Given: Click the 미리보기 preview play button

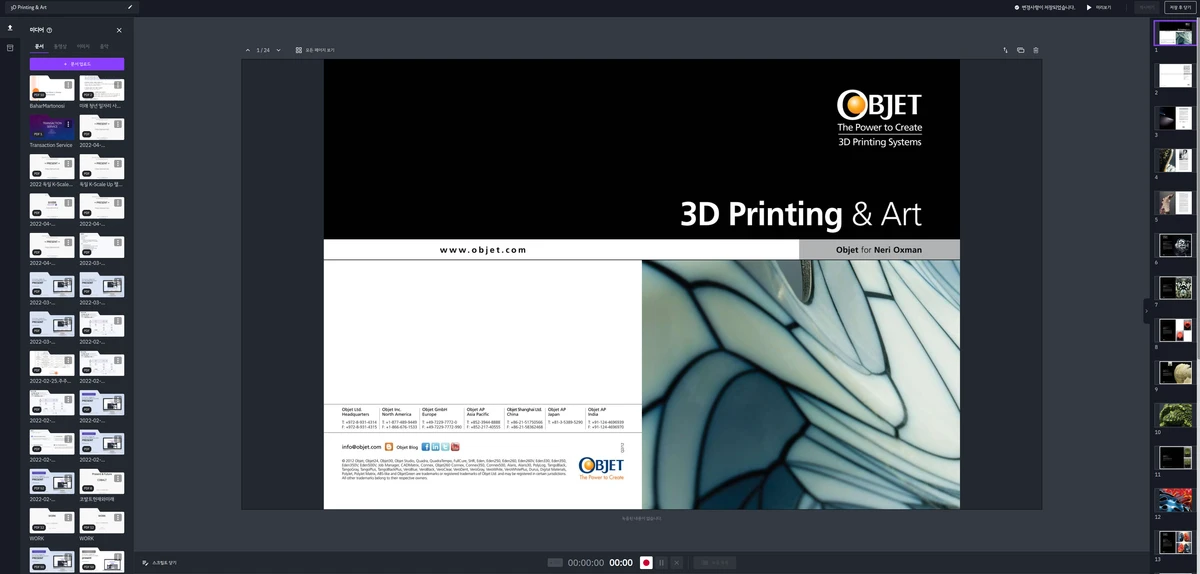Looking at the screenshot, I should (x=1099, y=7).
